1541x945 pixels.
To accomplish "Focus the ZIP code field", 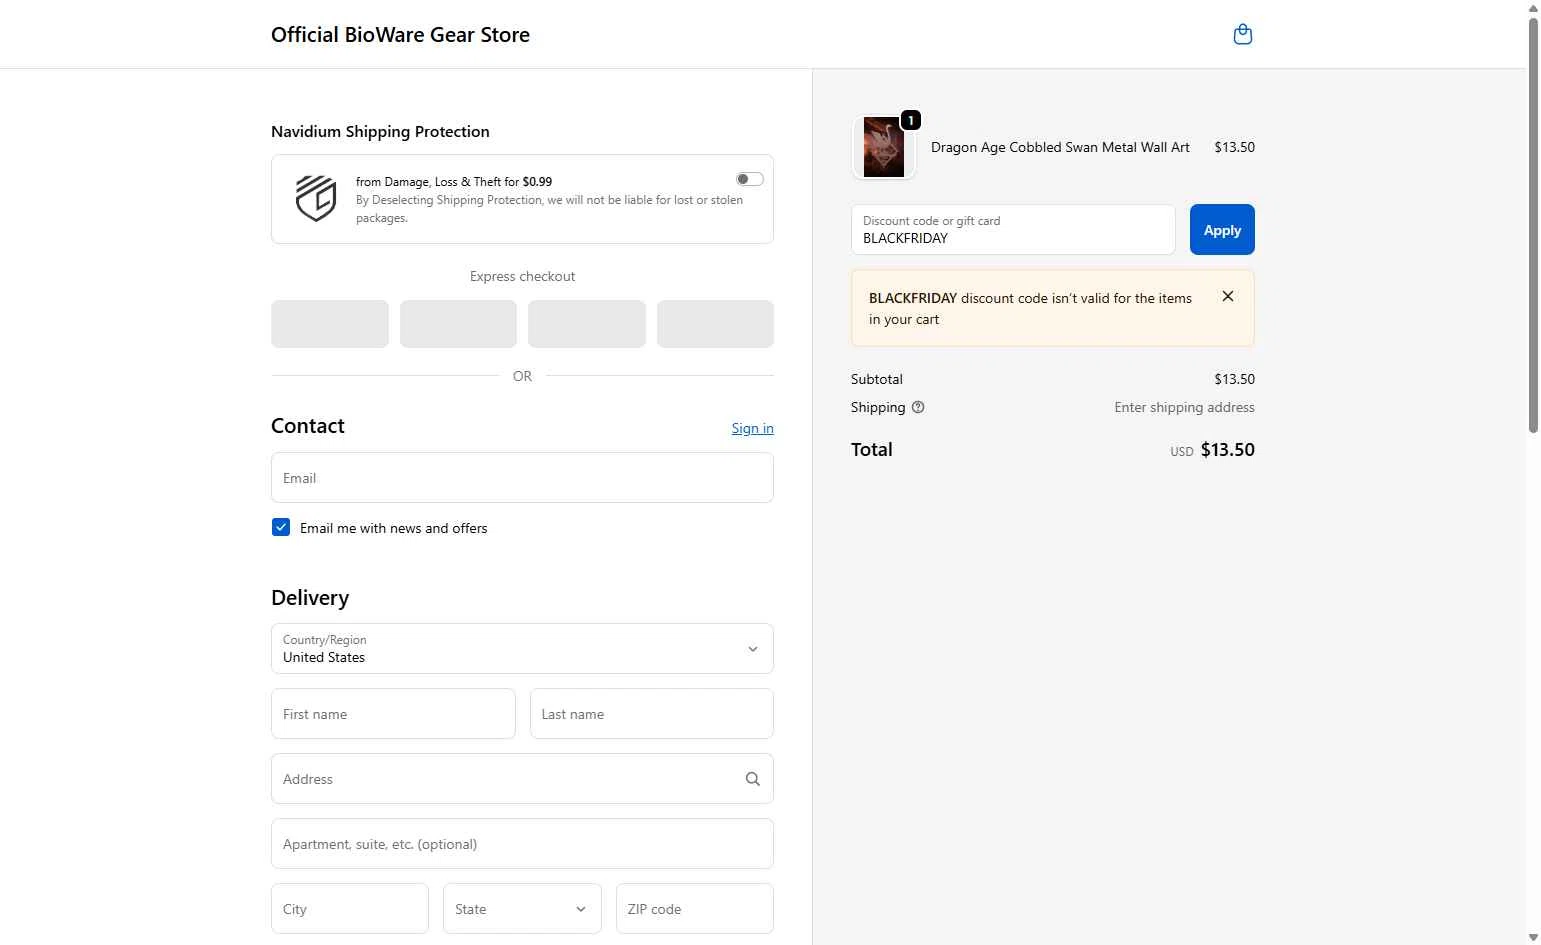I will 695,909.
